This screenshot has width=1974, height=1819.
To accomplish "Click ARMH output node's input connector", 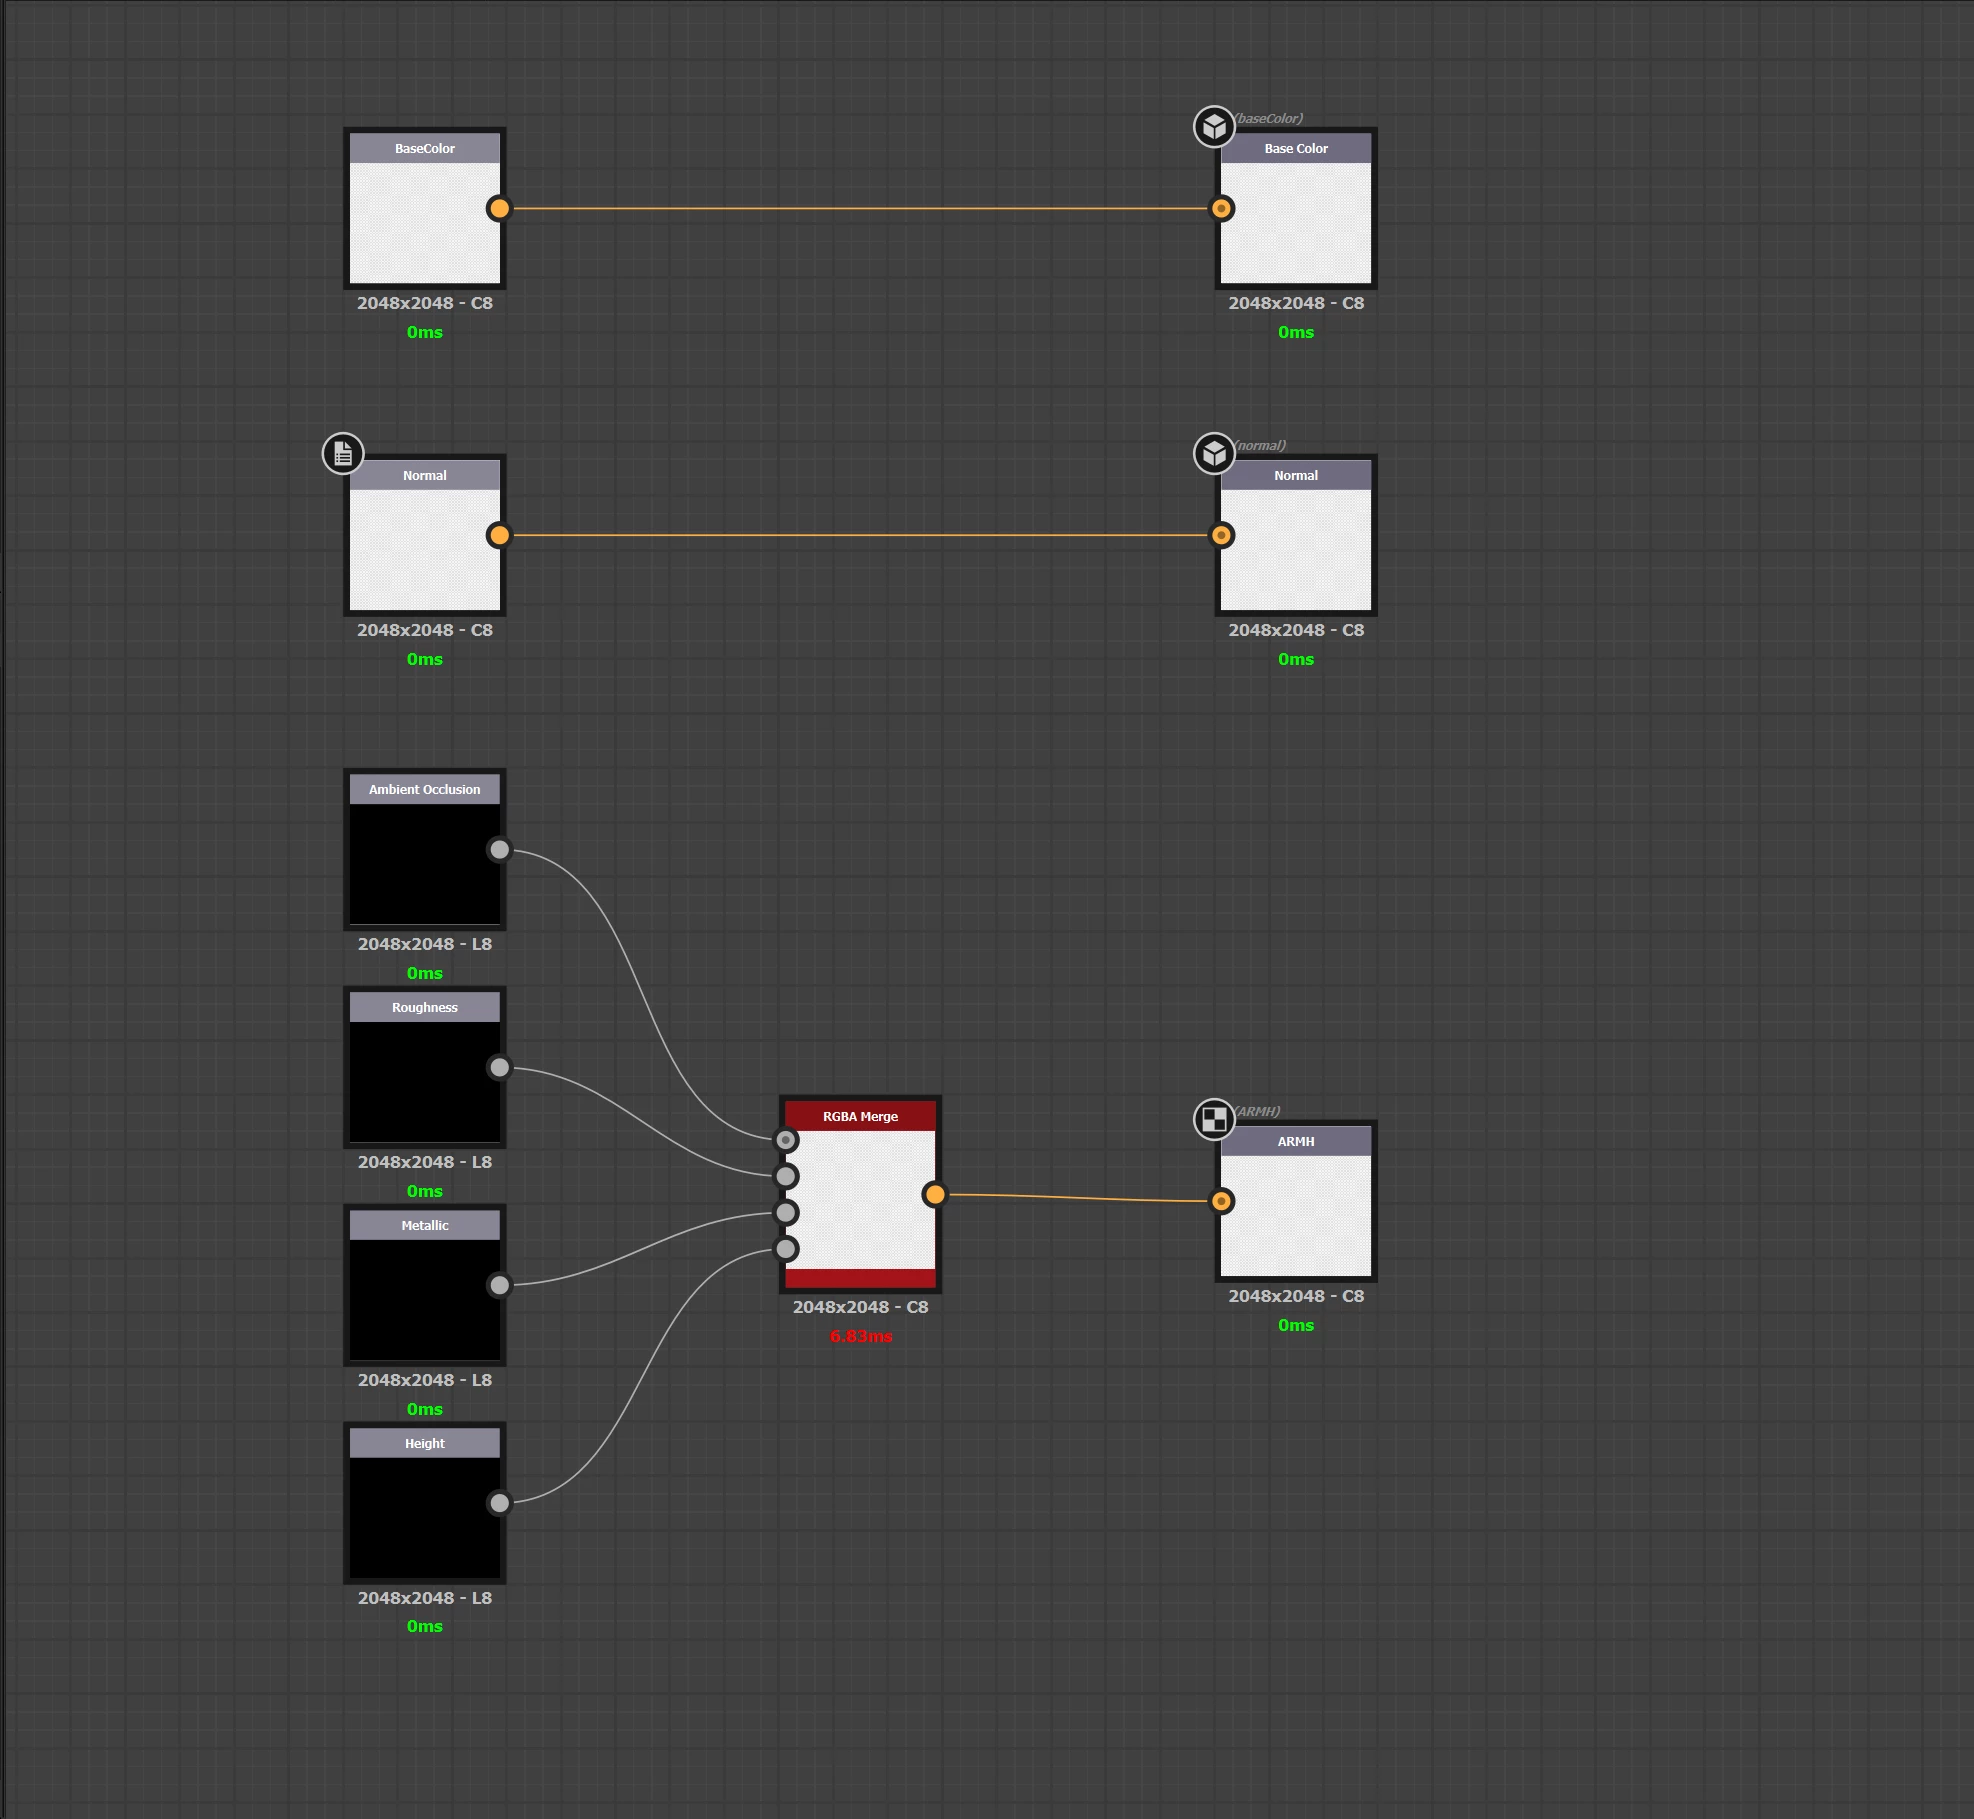I will [x=1221, y=1201].
